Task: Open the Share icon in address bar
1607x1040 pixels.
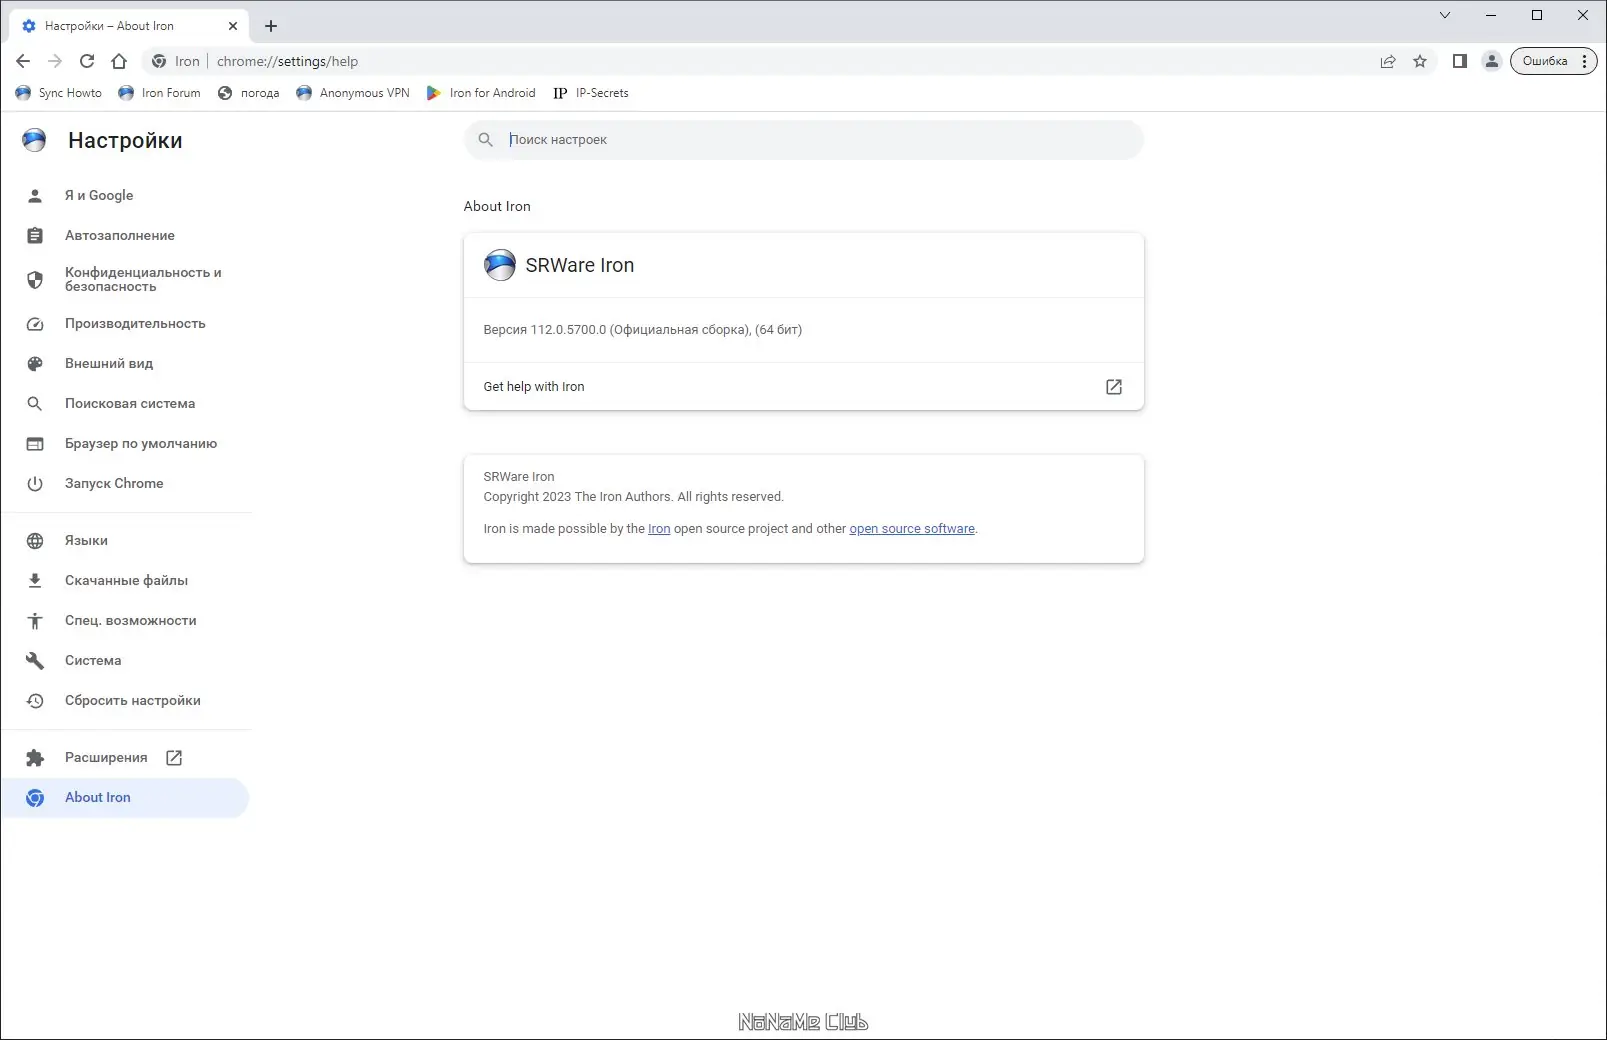Action: pos(1387,61)
